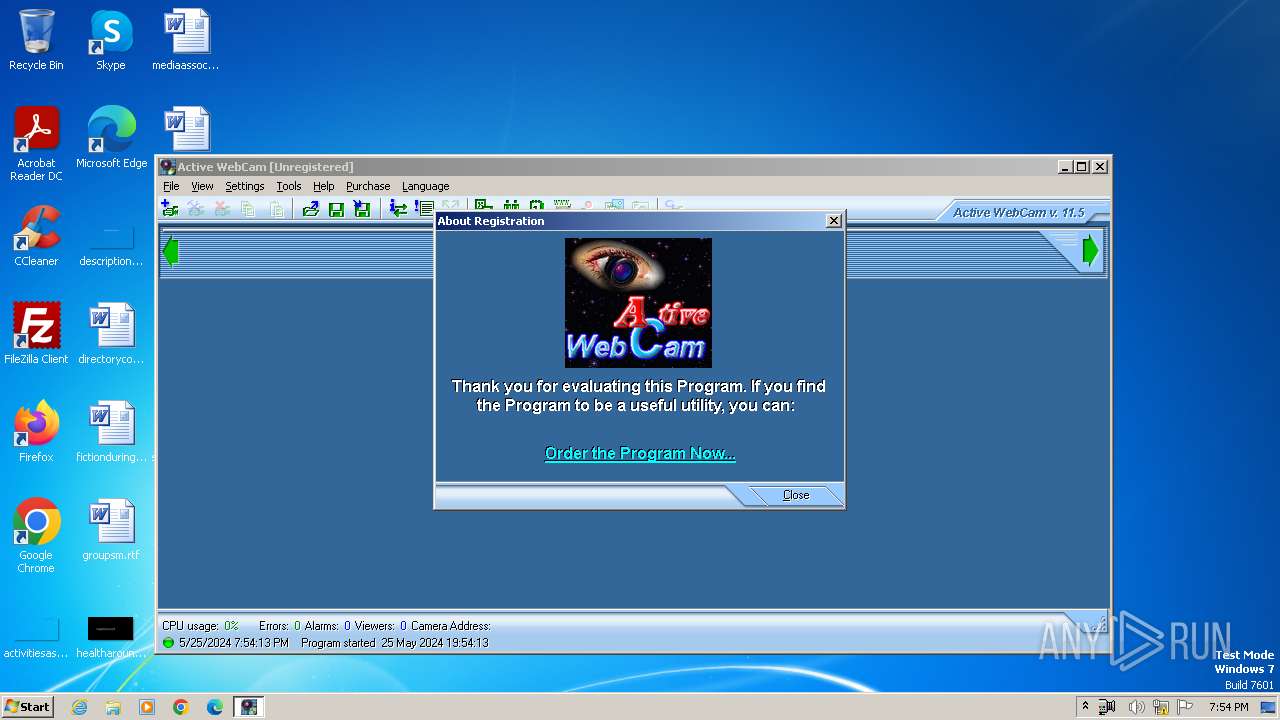The width and height of the screenshot is (1280, 720).
Task: Click the Active WebCam logo image
Action: coord(638,302)
